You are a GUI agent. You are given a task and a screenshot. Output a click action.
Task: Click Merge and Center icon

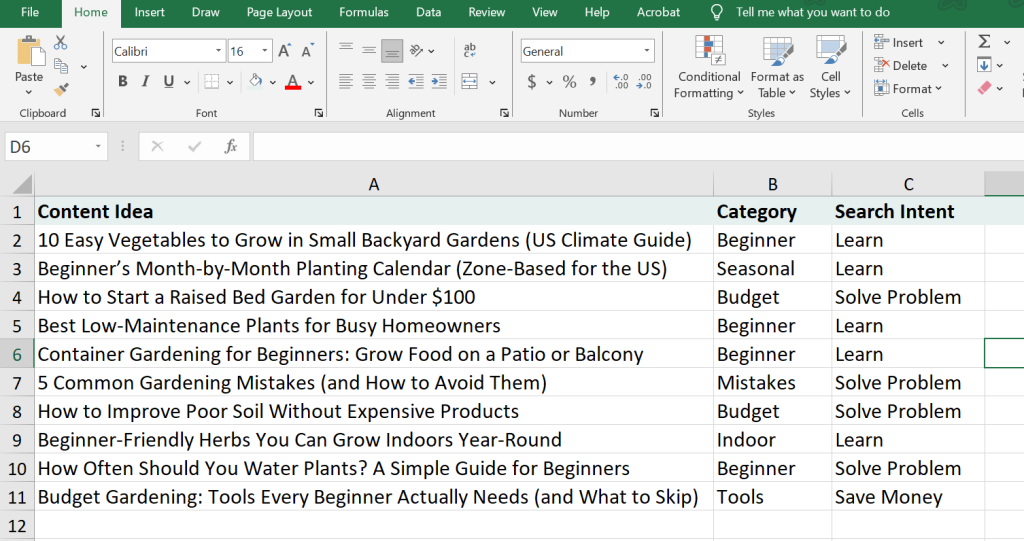(x=470, y=82)
